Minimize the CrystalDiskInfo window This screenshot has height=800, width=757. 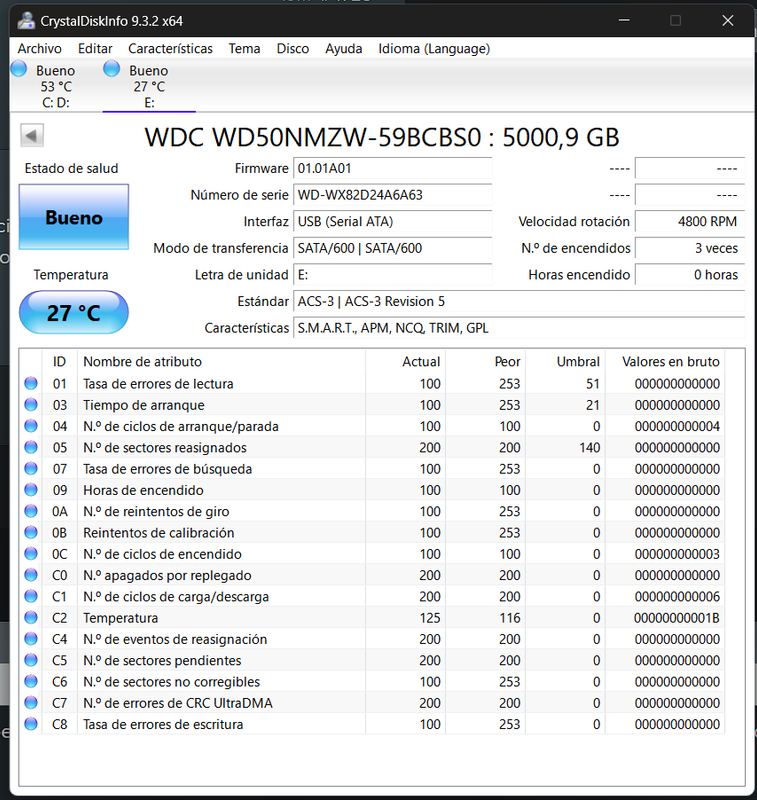[624, 20]
